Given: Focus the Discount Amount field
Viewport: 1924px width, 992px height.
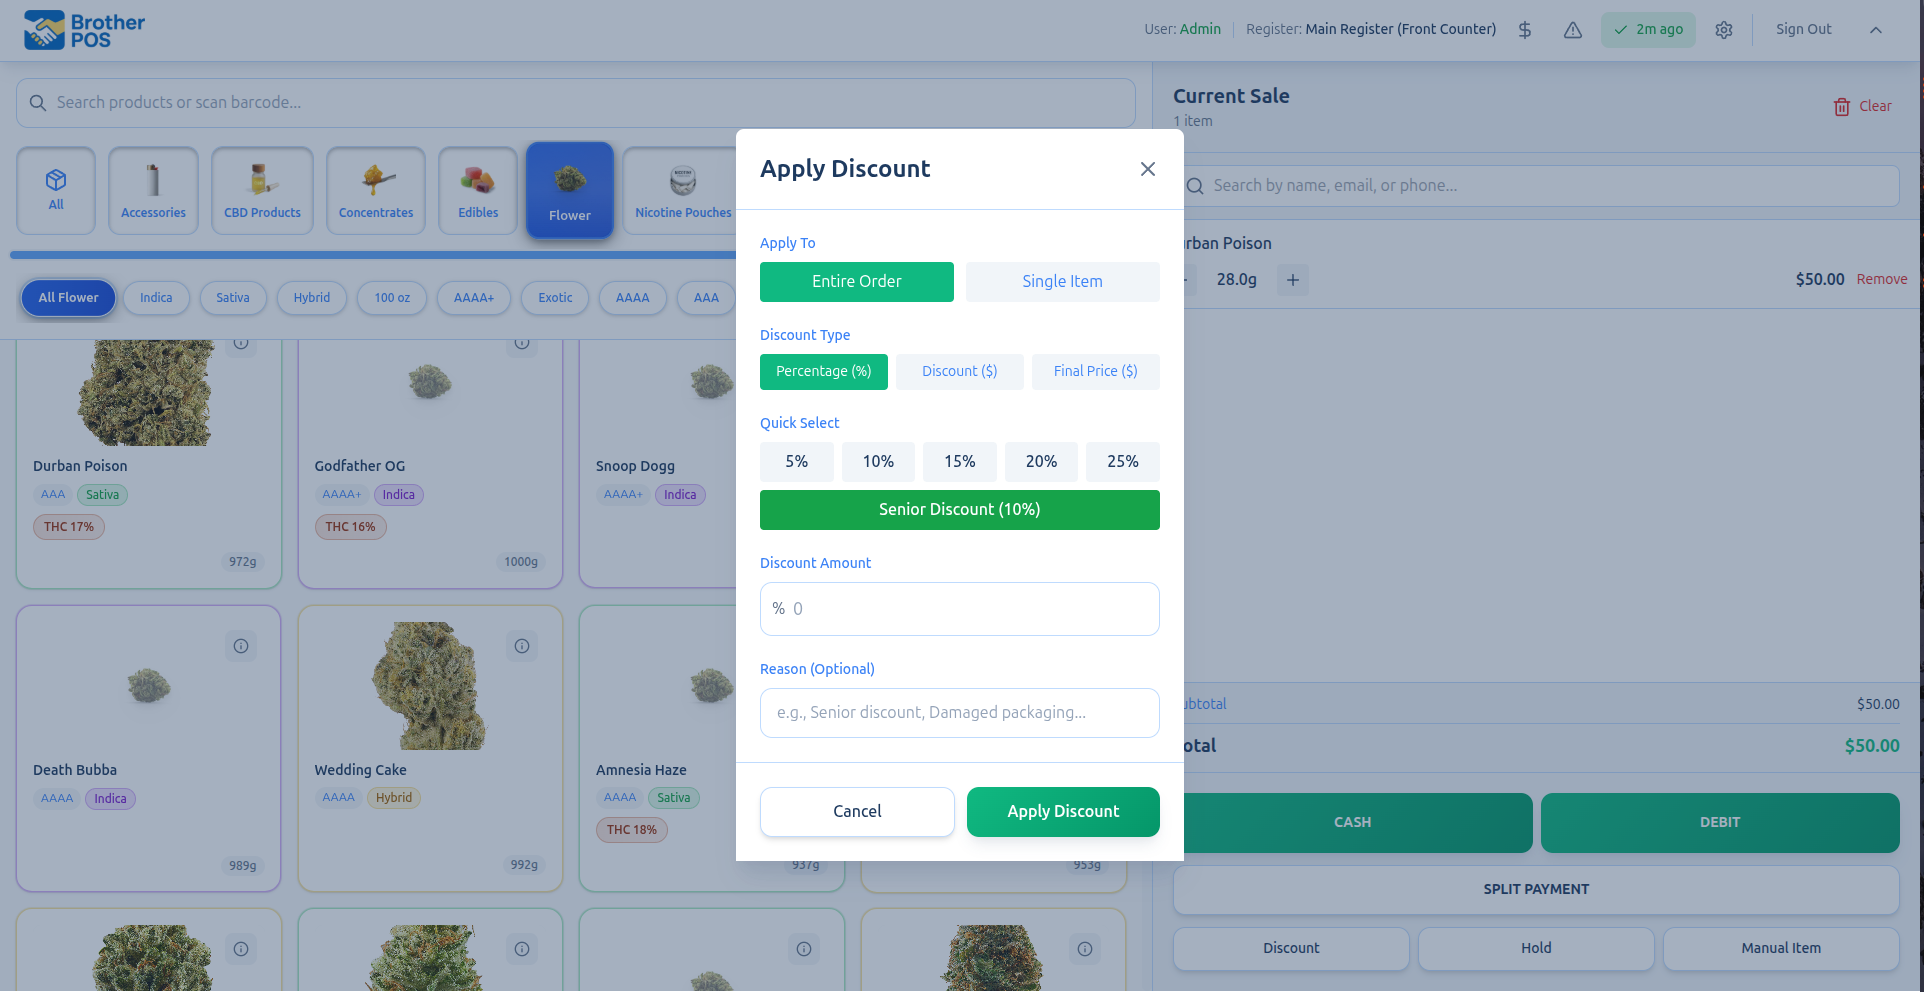Looking at the screenshot, I should point(959,609).
